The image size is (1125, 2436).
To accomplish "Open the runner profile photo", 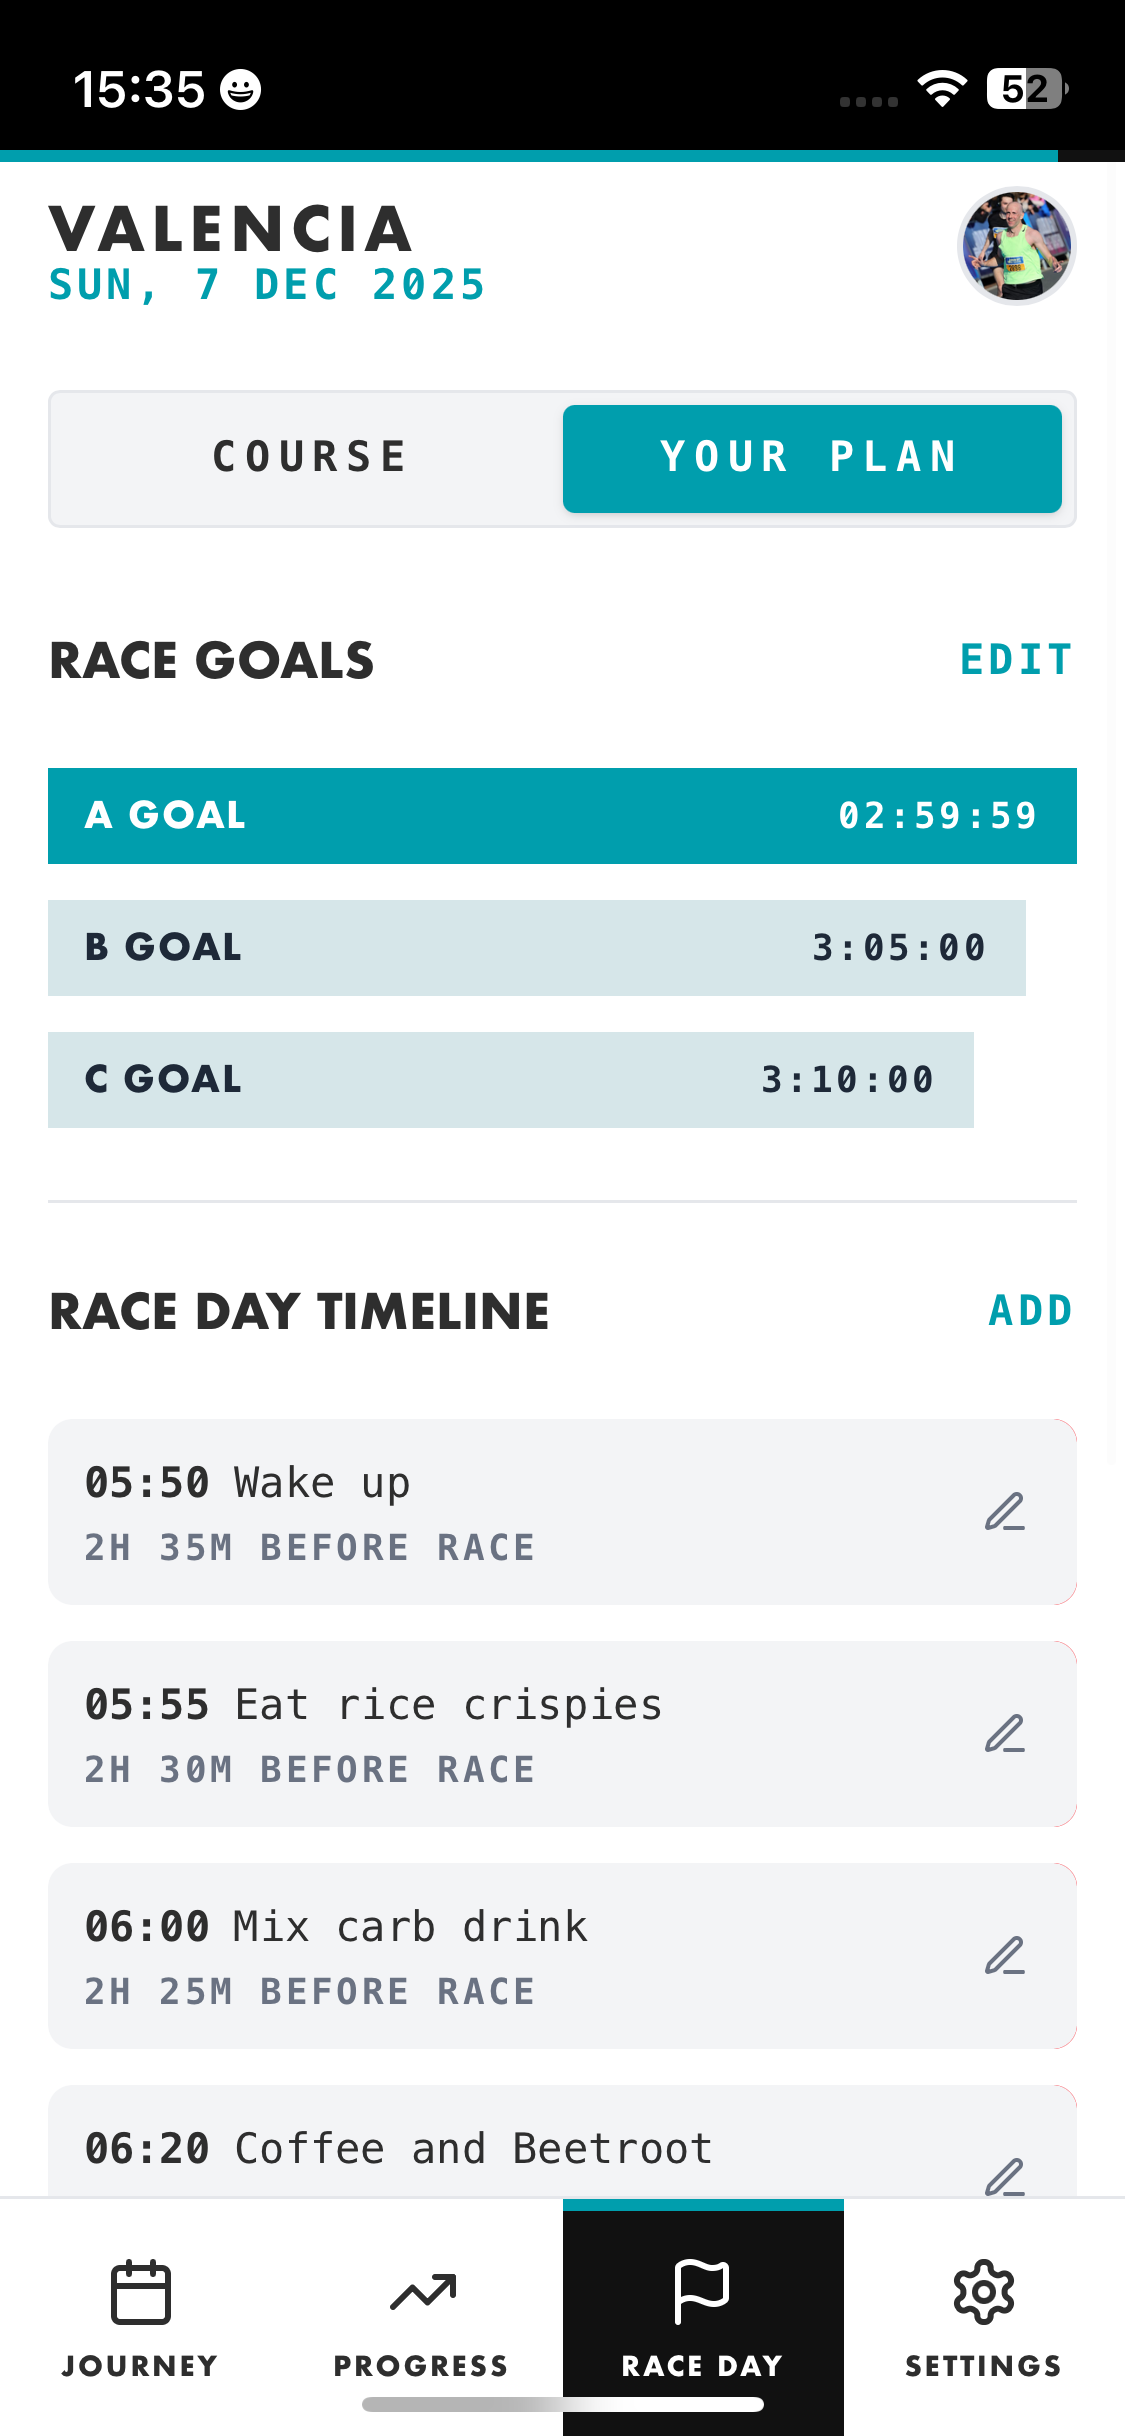I will [1016, 246].
